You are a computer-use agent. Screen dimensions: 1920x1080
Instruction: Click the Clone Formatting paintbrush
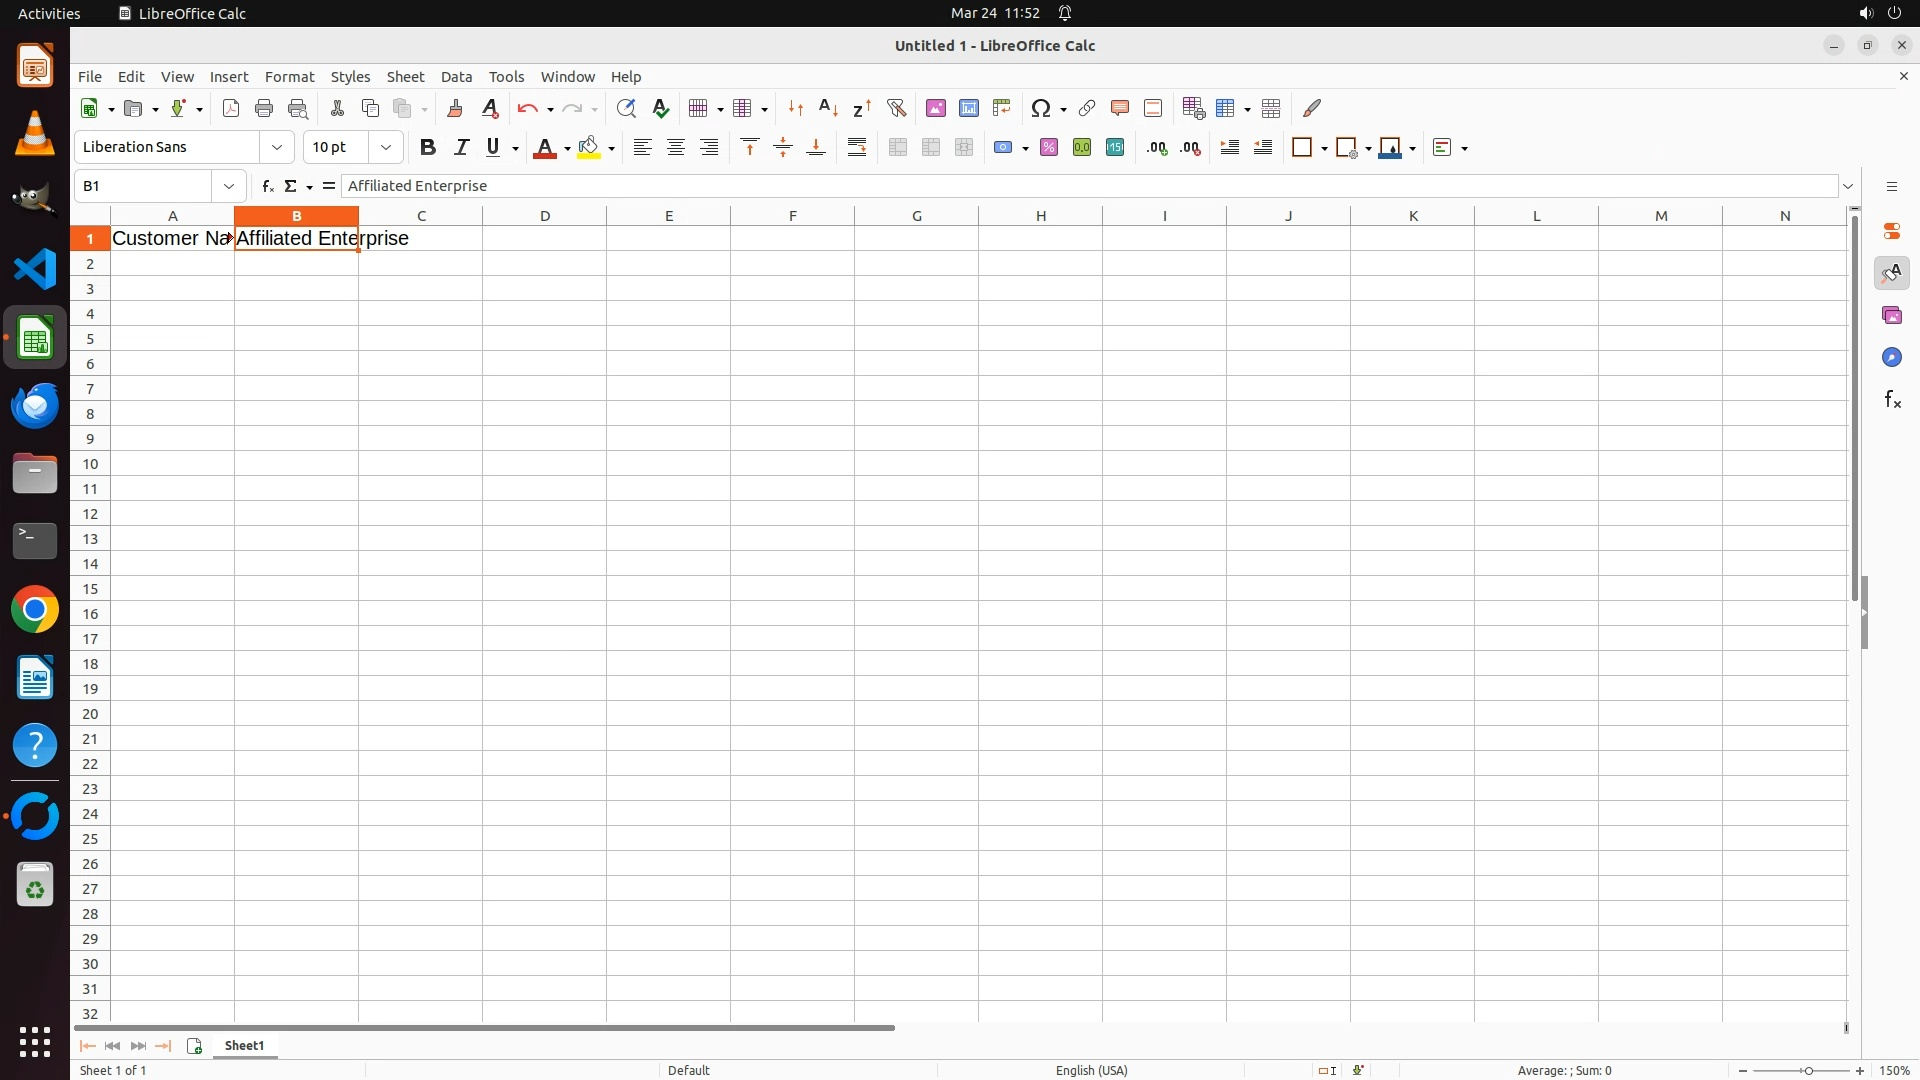click(x=455, y=108)
